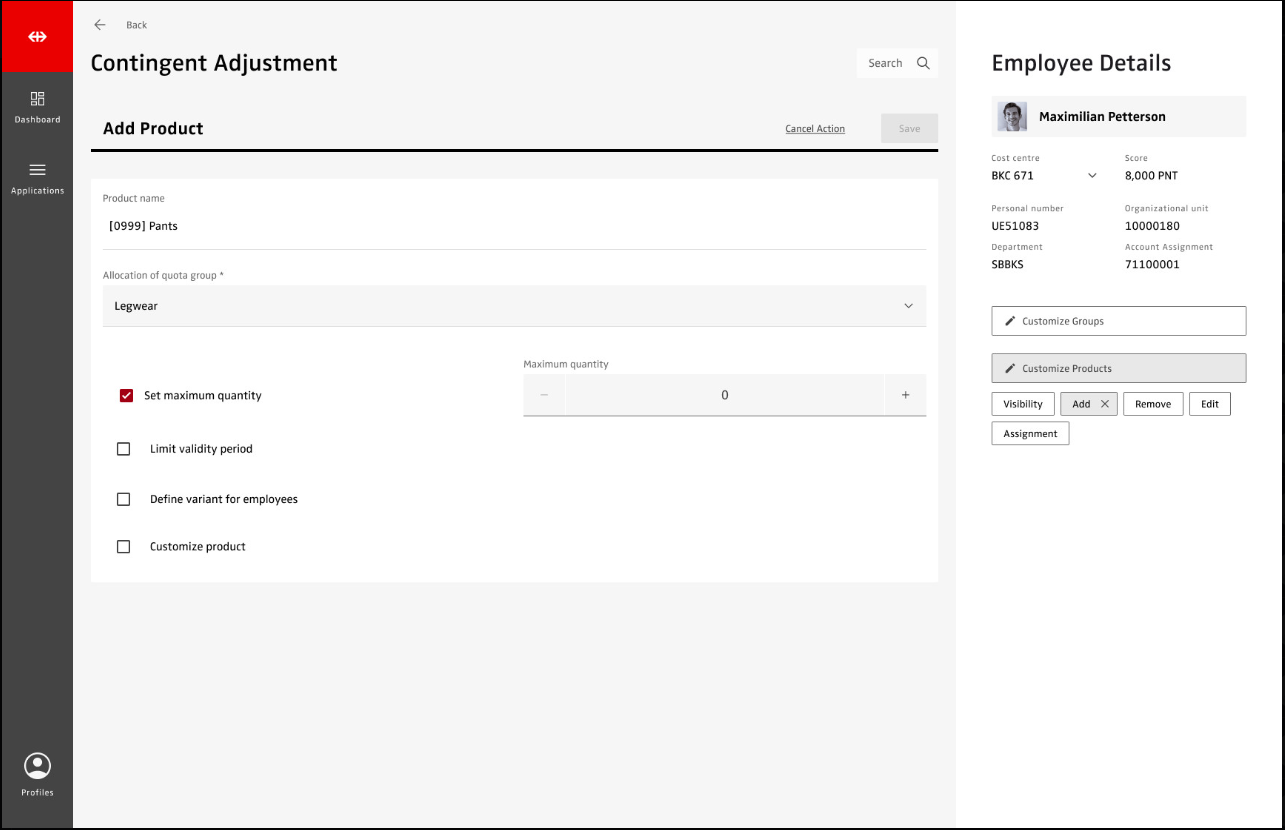Click the minus icon to decrease quantity
The height and width of the screenshot is (830, 1285).
pos(544,395)
